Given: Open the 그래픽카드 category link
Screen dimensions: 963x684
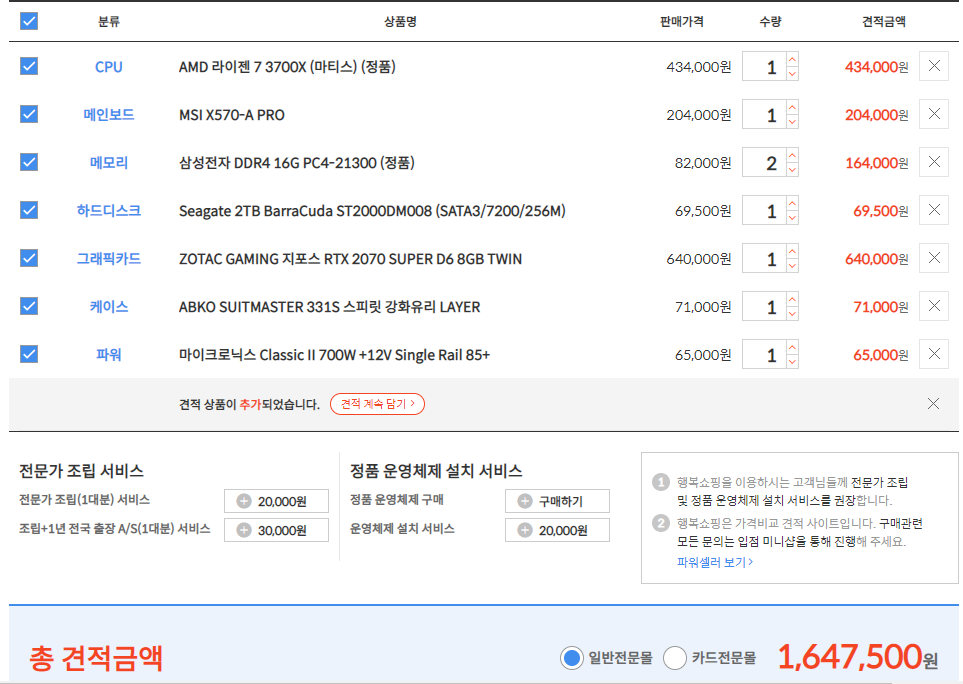Looking at the screenshot, I should [x=109, y=258].
